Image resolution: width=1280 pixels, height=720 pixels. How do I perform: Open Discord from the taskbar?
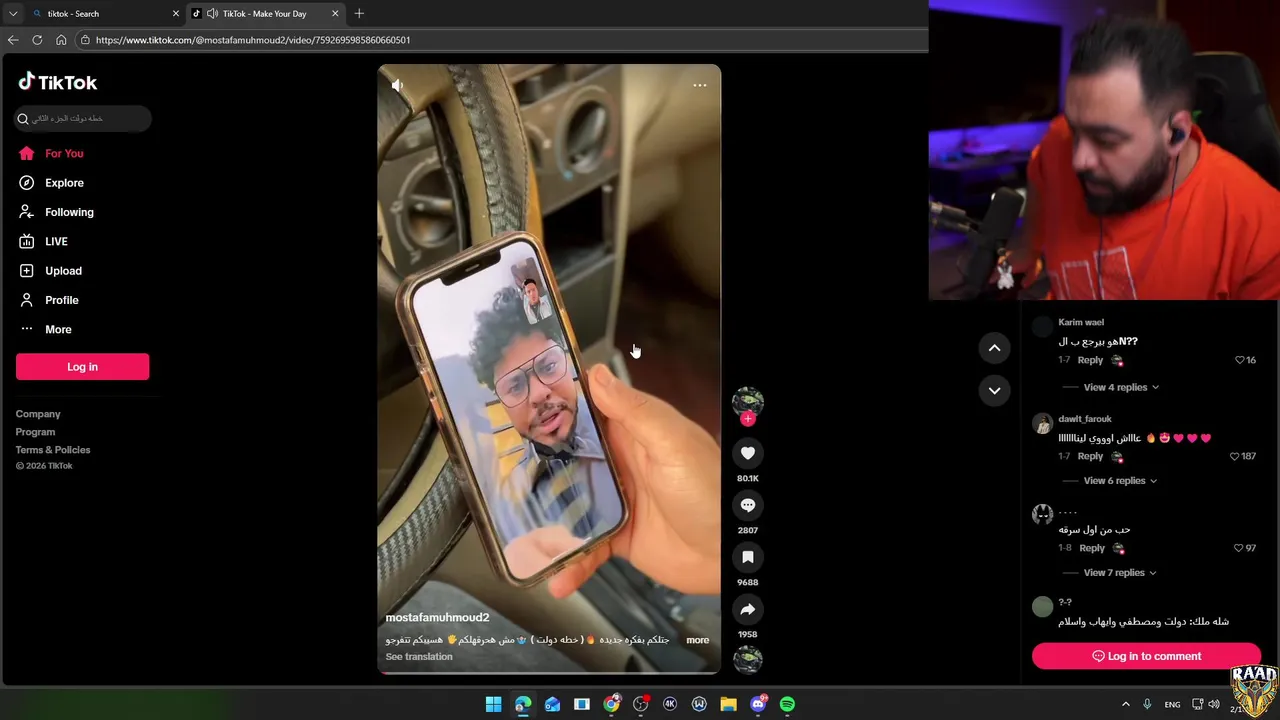[758, 704]
